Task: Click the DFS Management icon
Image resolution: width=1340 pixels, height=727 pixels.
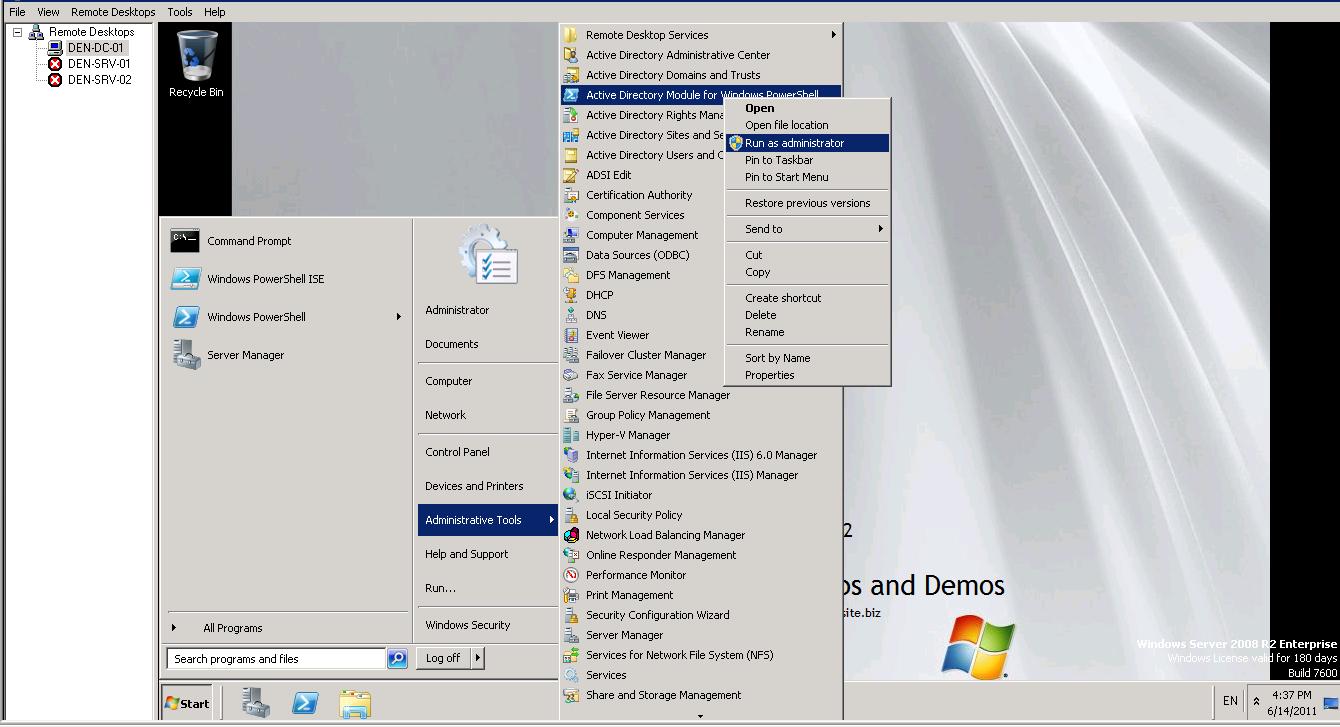Action: 571,275
